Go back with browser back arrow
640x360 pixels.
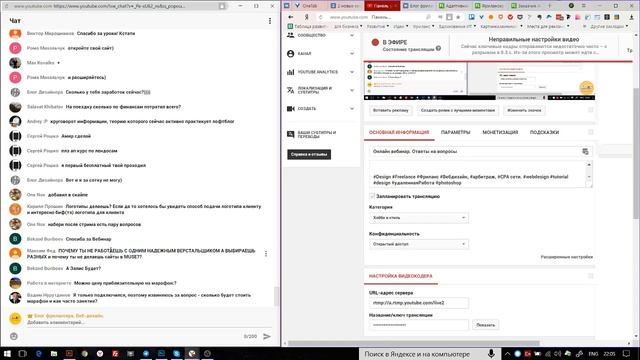click(x=291, y=17)
